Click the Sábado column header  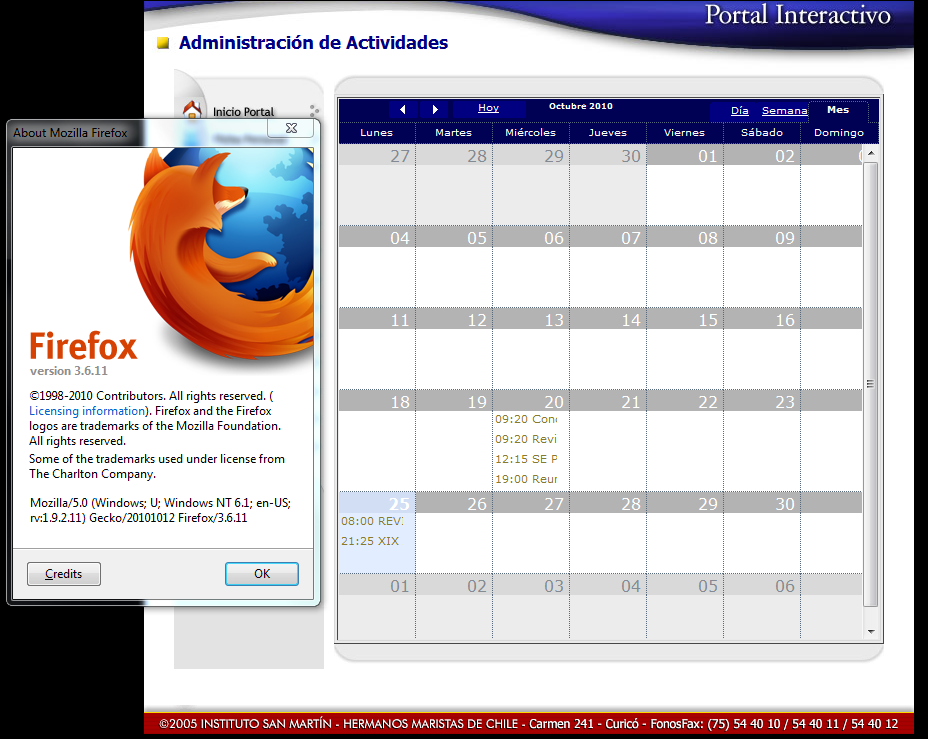[x=762, y=133]
